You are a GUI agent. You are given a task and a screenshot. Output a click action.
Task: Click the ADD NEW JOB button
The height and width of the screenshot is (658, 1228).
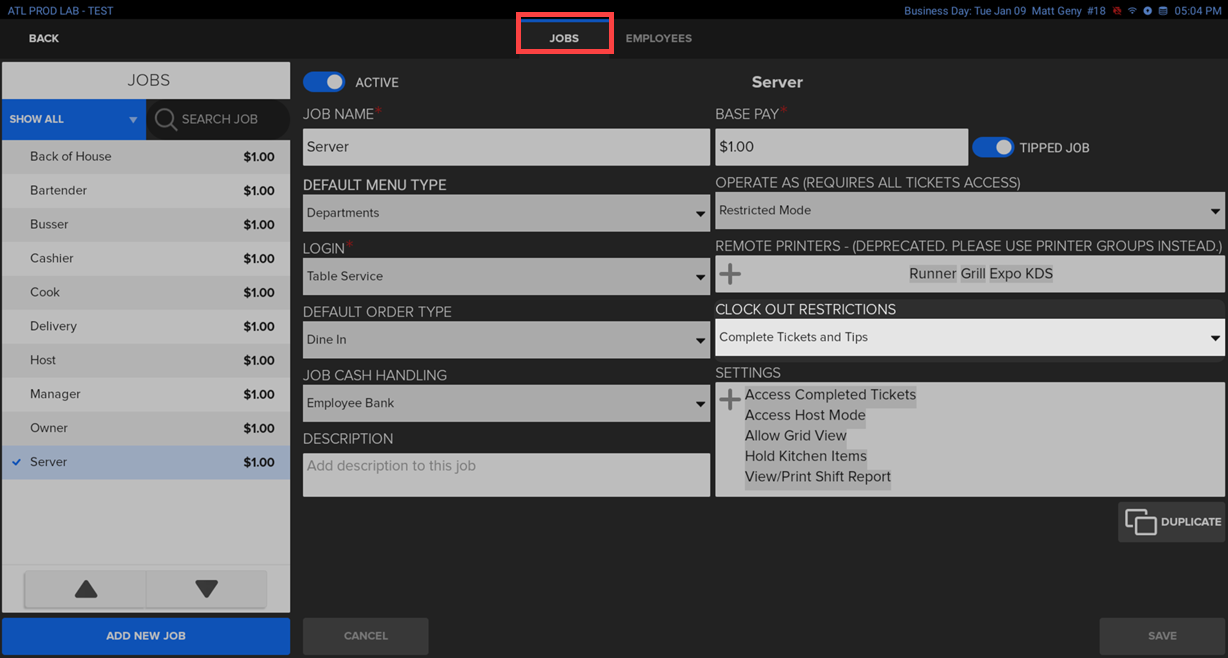click(145, 635)
